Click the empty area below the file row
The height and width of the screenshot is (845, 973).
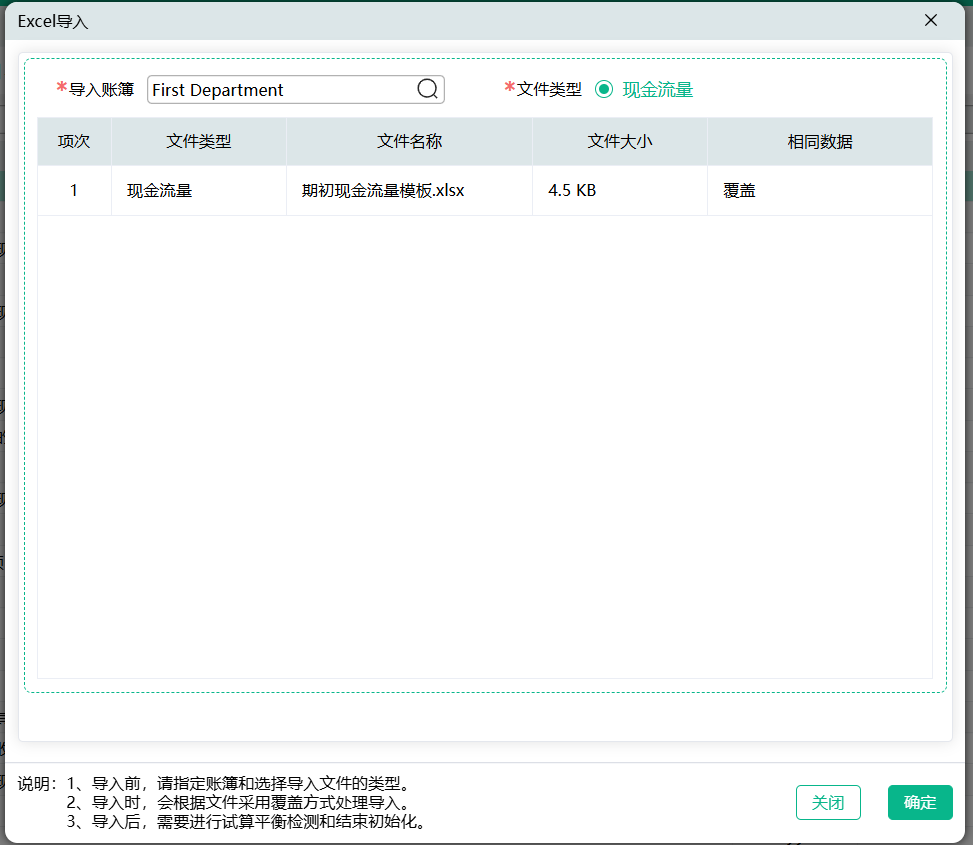coord(484,440)
